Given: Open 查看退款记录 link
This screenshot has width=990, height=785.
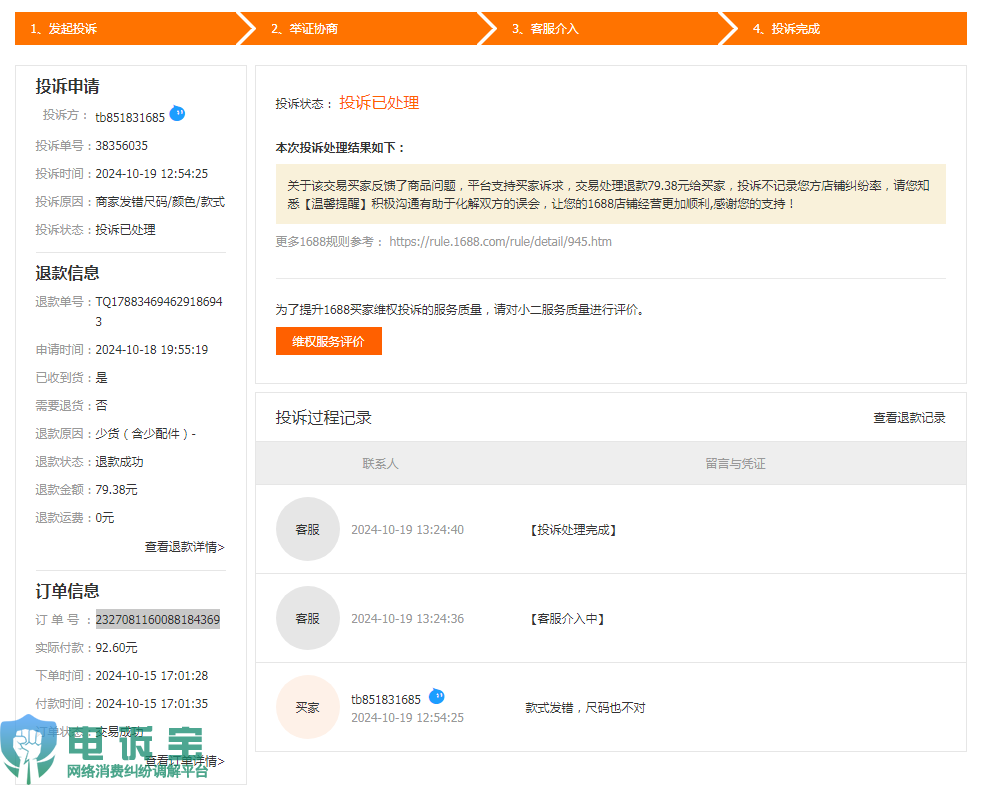Looking at the screenshot, I should tap(909, 417).
